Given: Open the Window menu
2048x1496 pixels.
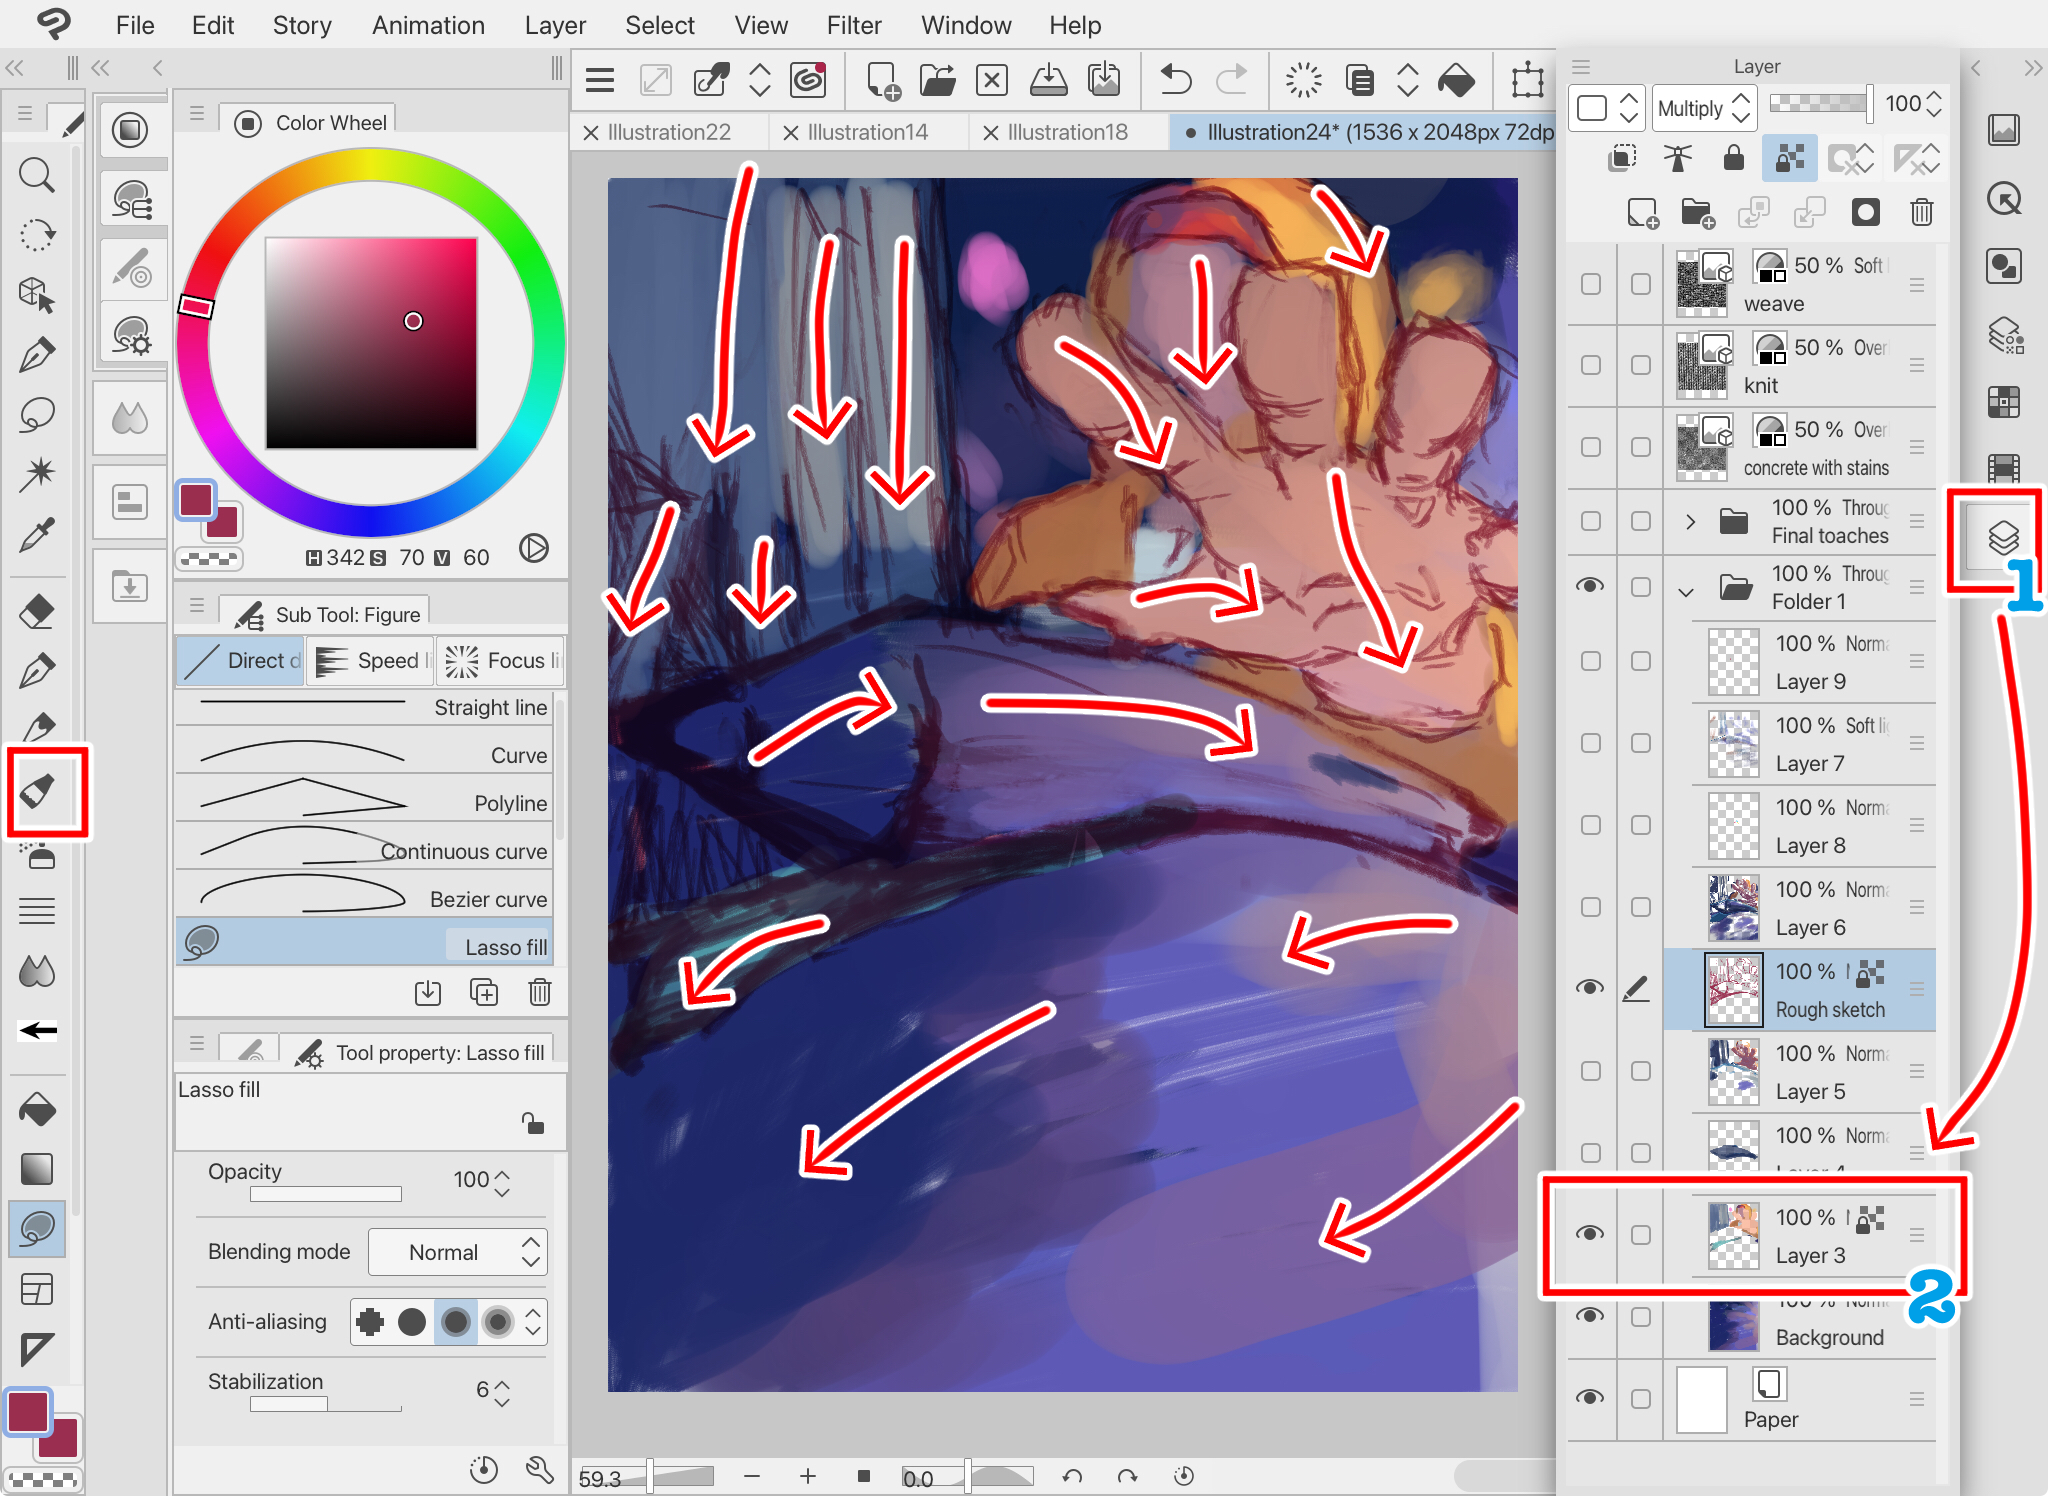Looking at the screenshot, I should pos(966,25).
